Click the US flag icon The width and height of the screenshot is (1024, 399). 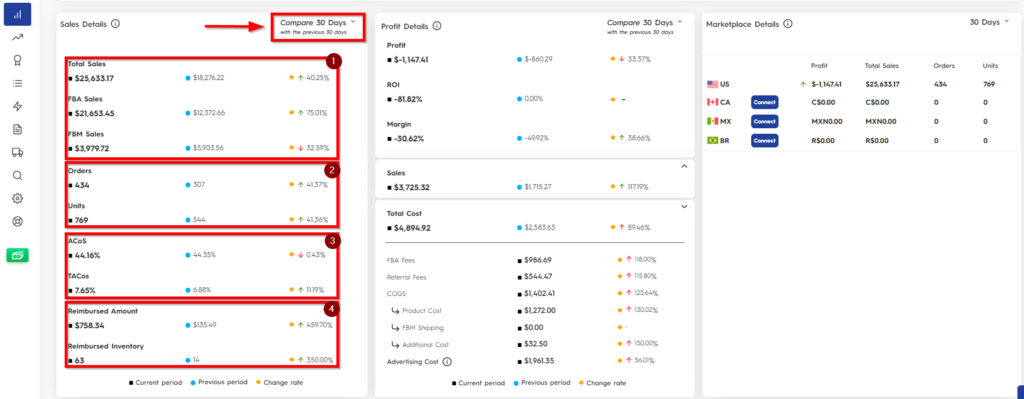pyautogui.click(x=712, y=84)
